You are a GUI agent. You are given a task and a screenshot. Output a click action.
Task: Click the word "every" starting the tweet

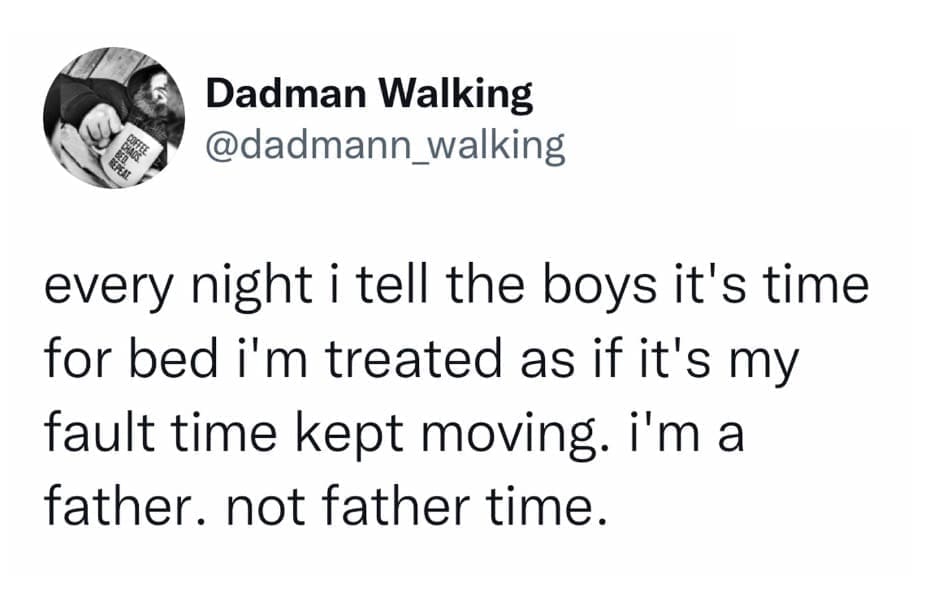tap(107, 287)
